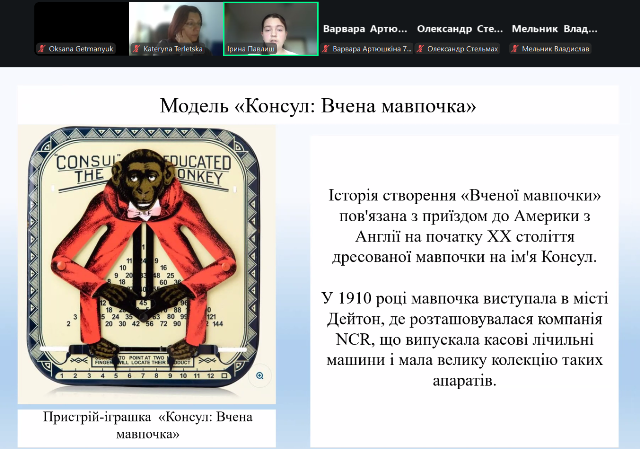The image size is (640, 449).
Task: Click the name label Oksana Getmanyuk
Action: click(x=81, y=49)
